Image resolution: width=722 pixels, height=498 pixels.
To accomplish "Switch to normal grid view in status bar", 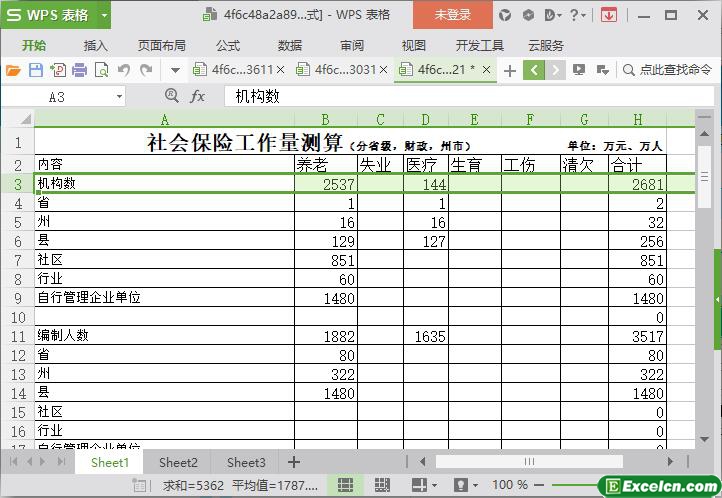I will (x=345, y=485).
